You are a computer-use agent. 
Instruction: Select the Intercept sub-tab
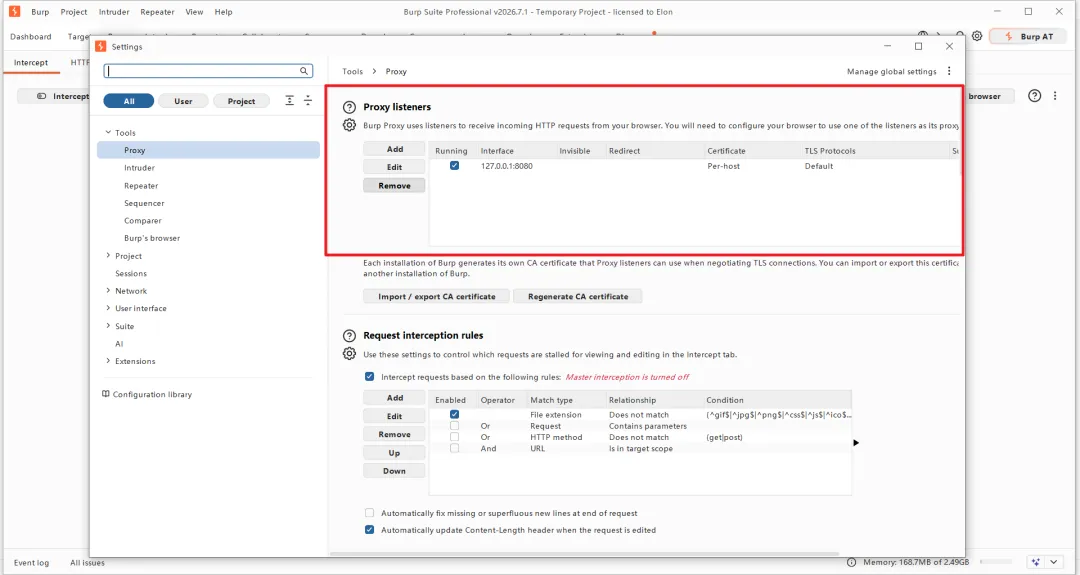(31, 63)
